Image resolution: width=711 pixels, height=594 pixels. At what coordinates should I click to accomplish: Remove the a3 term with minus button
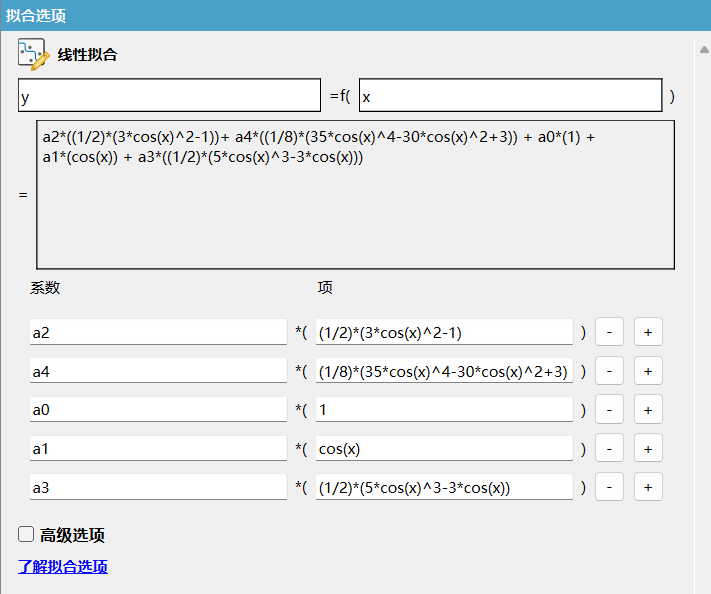609,488
